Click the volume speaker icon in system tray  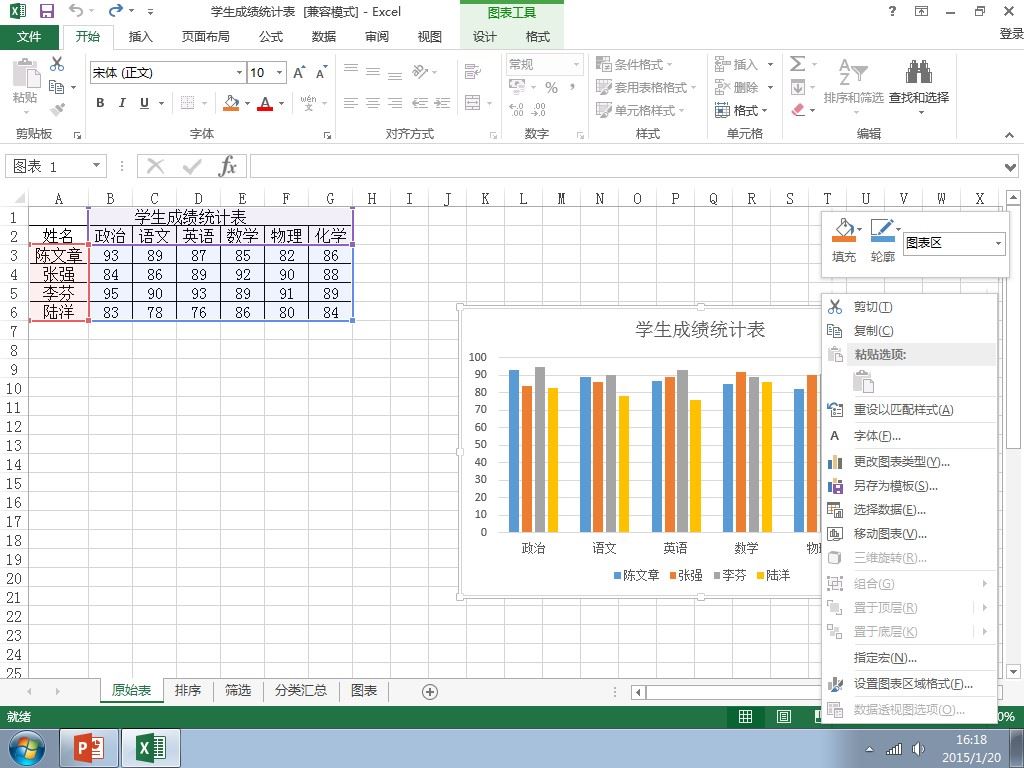pyautogui.click(x=918, y=749)
